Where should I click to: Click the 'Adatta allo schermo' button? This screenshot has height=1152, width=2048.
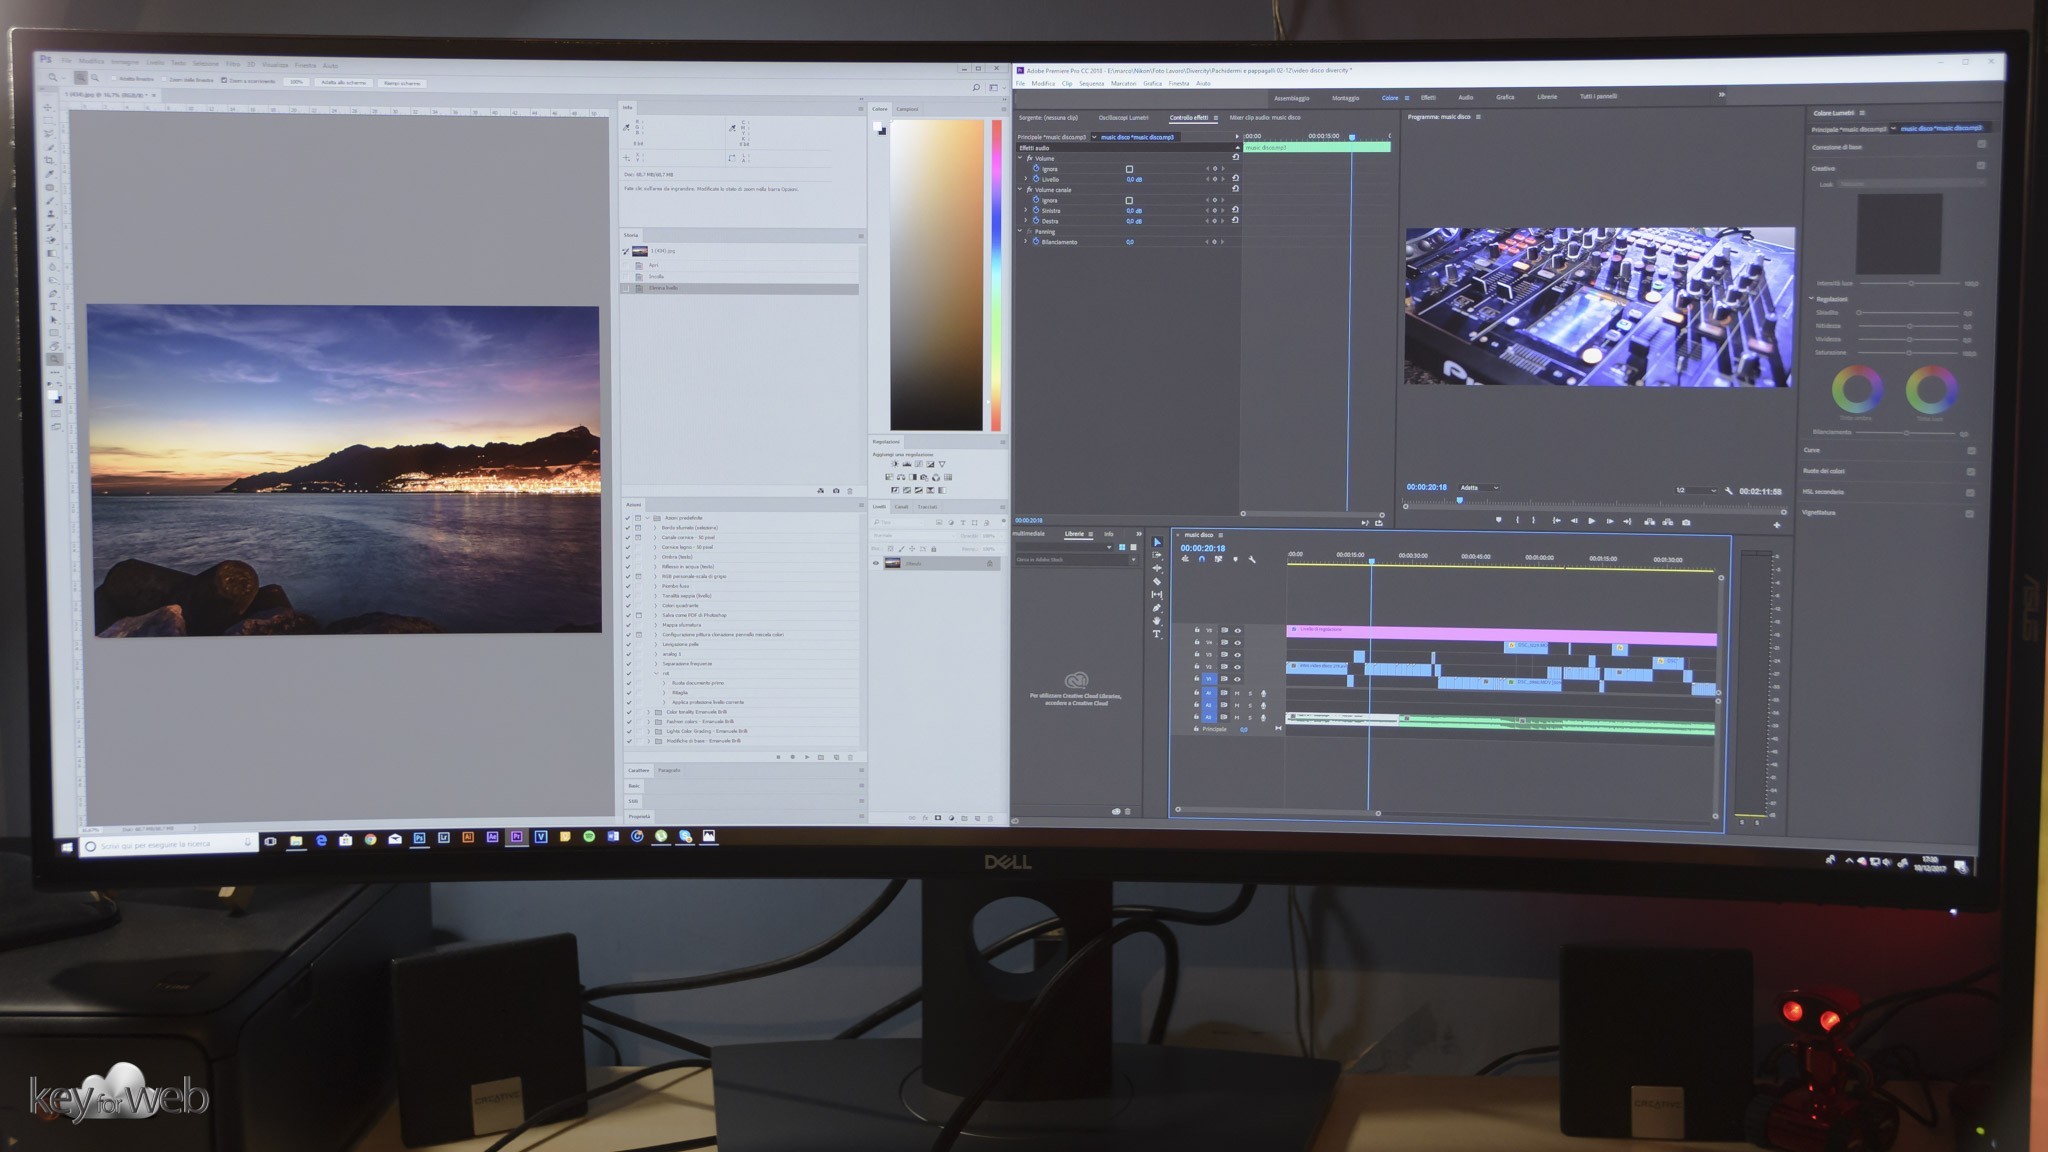pos(344,82)
